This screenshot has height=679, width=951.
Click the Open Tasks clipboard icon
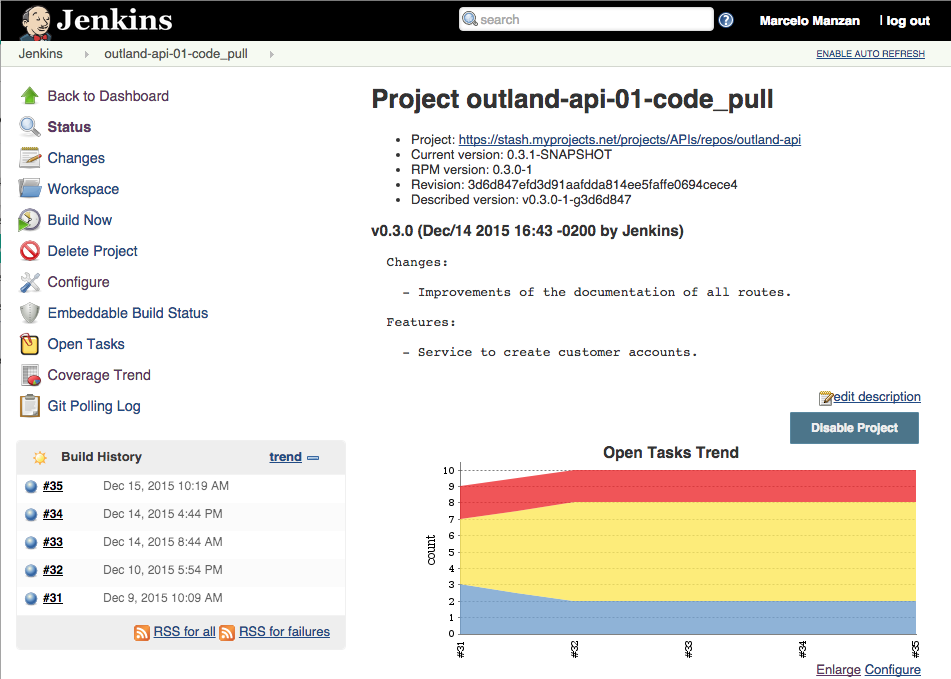(30, 344)
